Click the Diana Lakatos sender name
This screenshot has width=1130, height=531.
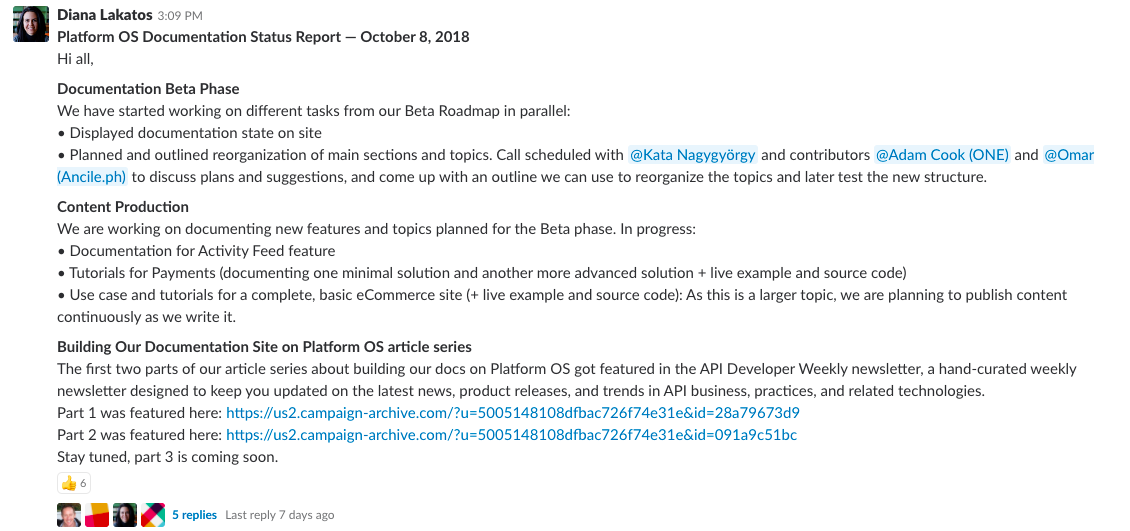coord(104,15)
